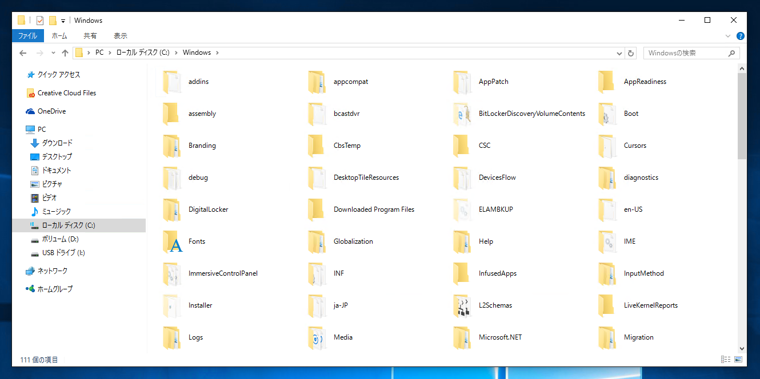The width and height of the screenshot is (760, 379).
Task: Open the 共有 ribbon tab
Action: [90, 36]
